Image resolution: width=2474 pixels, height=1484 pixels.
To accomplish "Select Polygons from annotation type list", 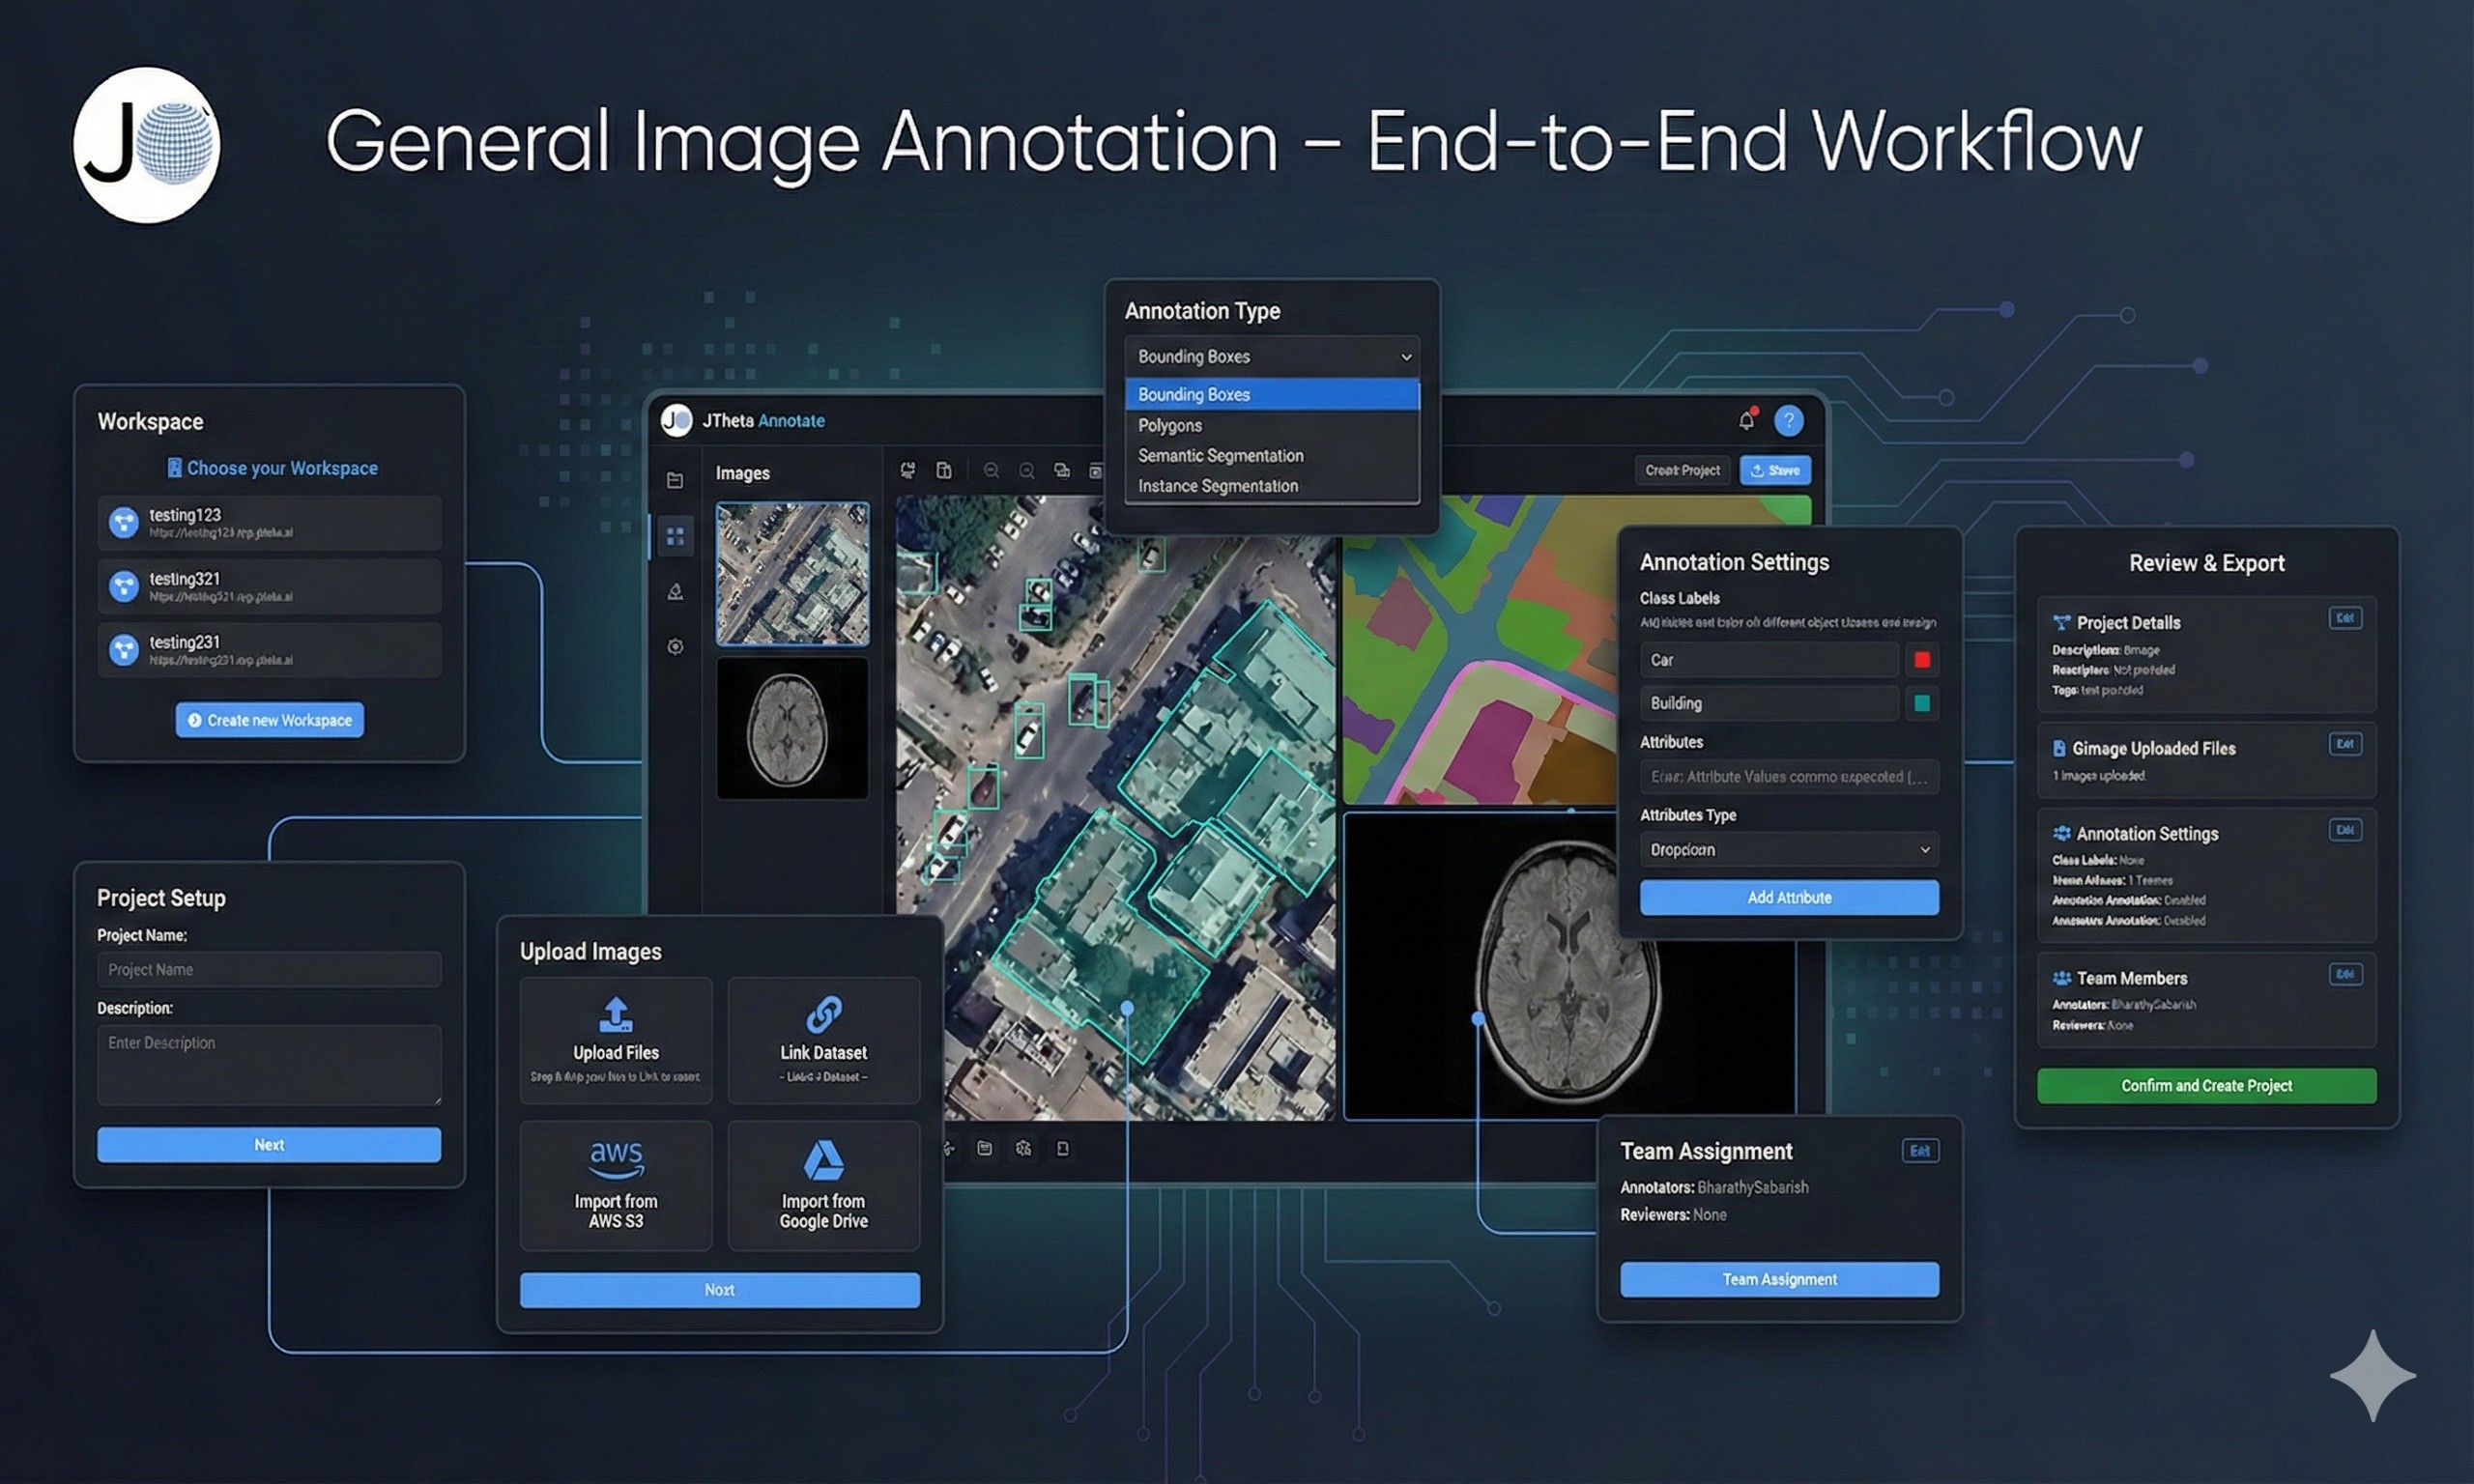I will (x=1170, y=425).
